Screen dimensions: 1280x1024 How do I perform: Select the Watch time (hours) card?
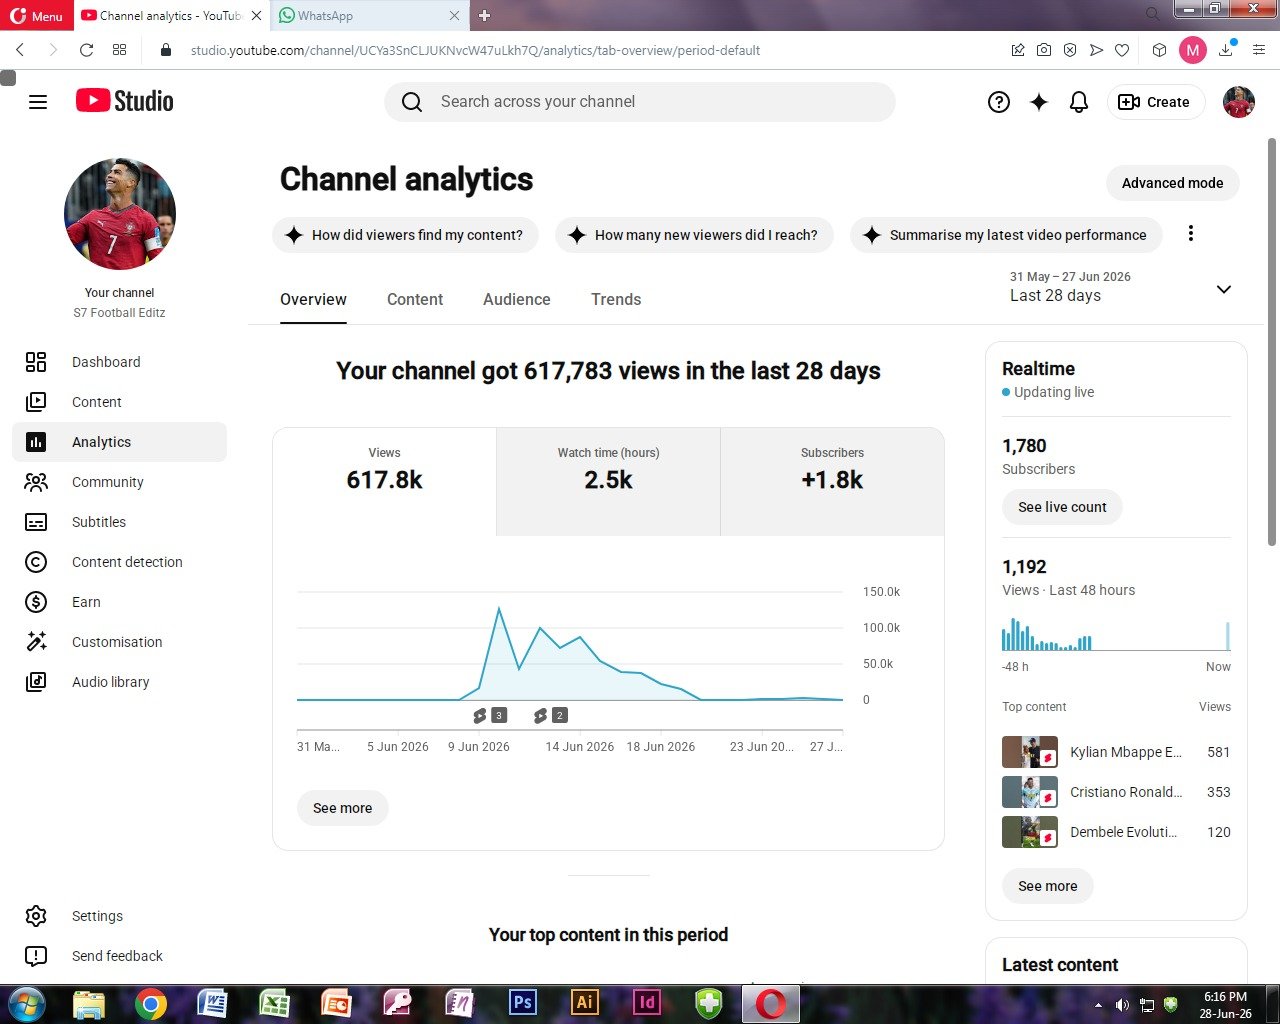608,482
